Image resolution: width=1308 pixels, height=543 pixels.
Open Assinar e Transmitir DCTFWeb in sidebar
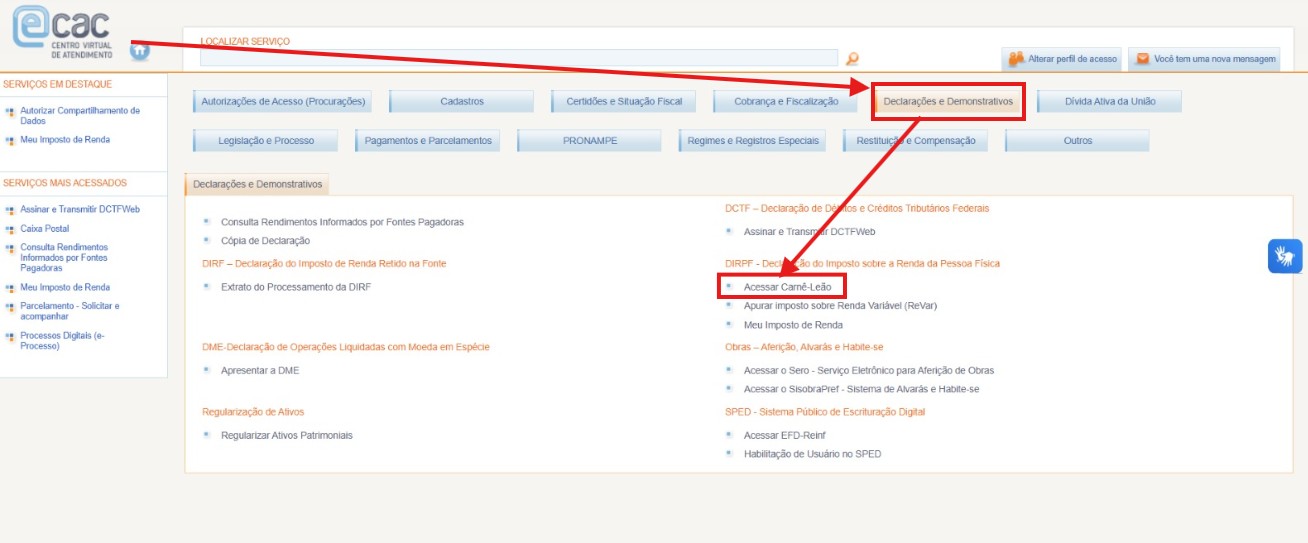[x=79, y=210]
